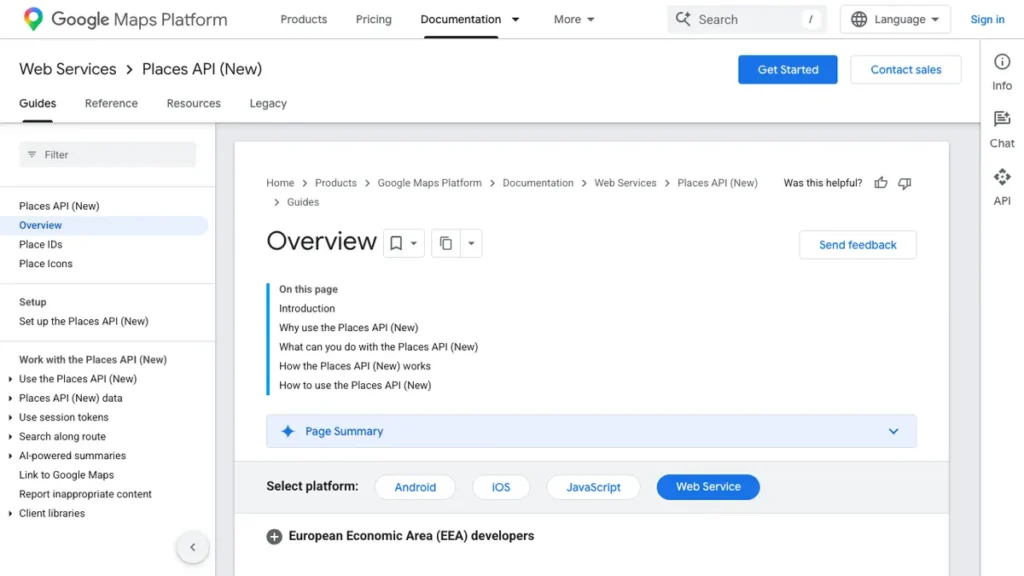Open bookmark dropdown arrow next to Overview
The height and width of the screenshot is (576, 1024).
pyautogui.click(x=413, y=244)
